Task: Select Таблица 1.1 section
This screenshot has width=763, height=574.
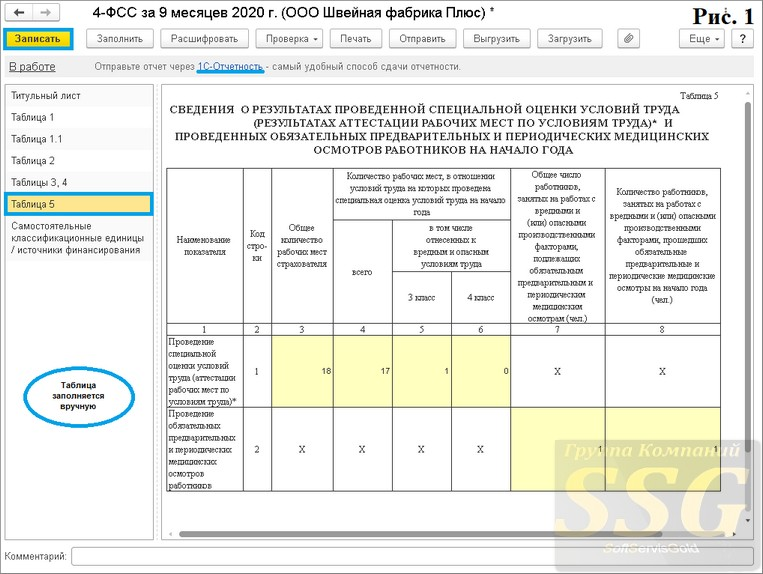Action: (x=79, y=139)
